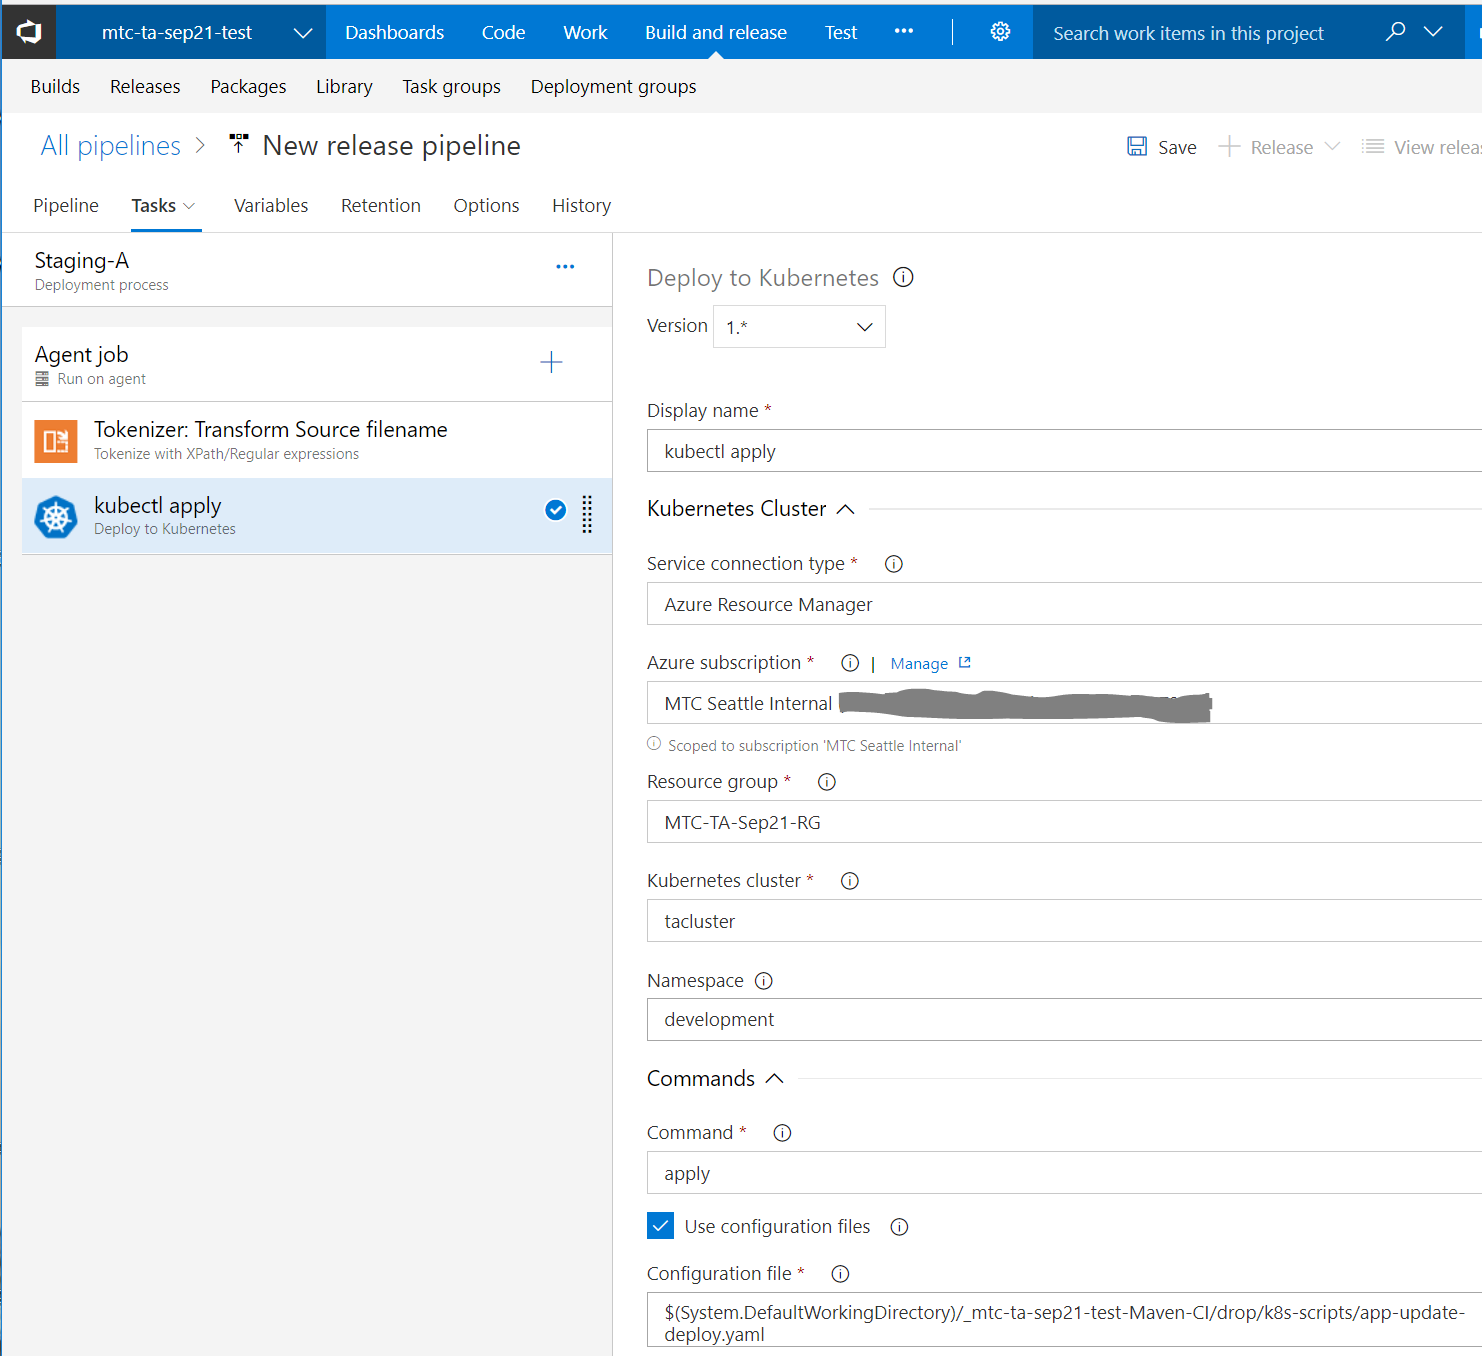Show info for Service connection type
The height and width of the screenshot is (1356, 1482).
[894, 564]
